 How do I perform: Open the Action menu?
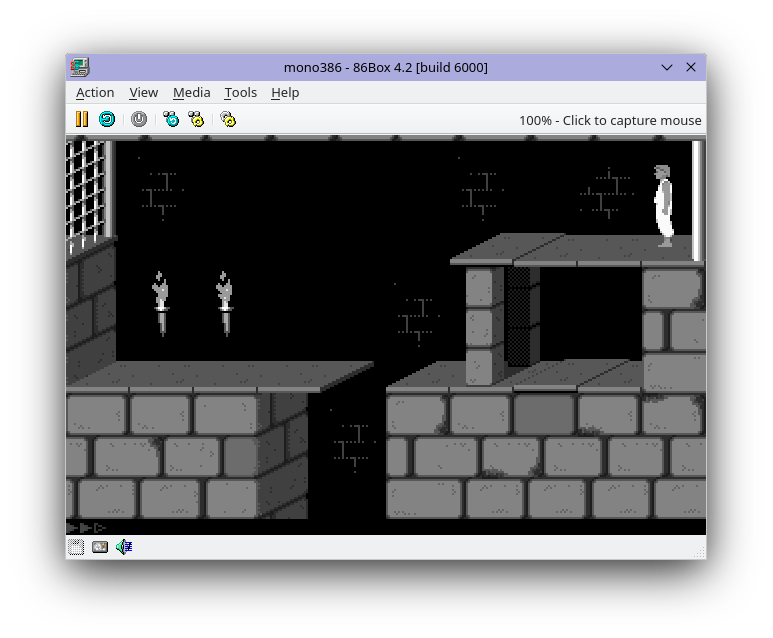click(x=95, y=93)
